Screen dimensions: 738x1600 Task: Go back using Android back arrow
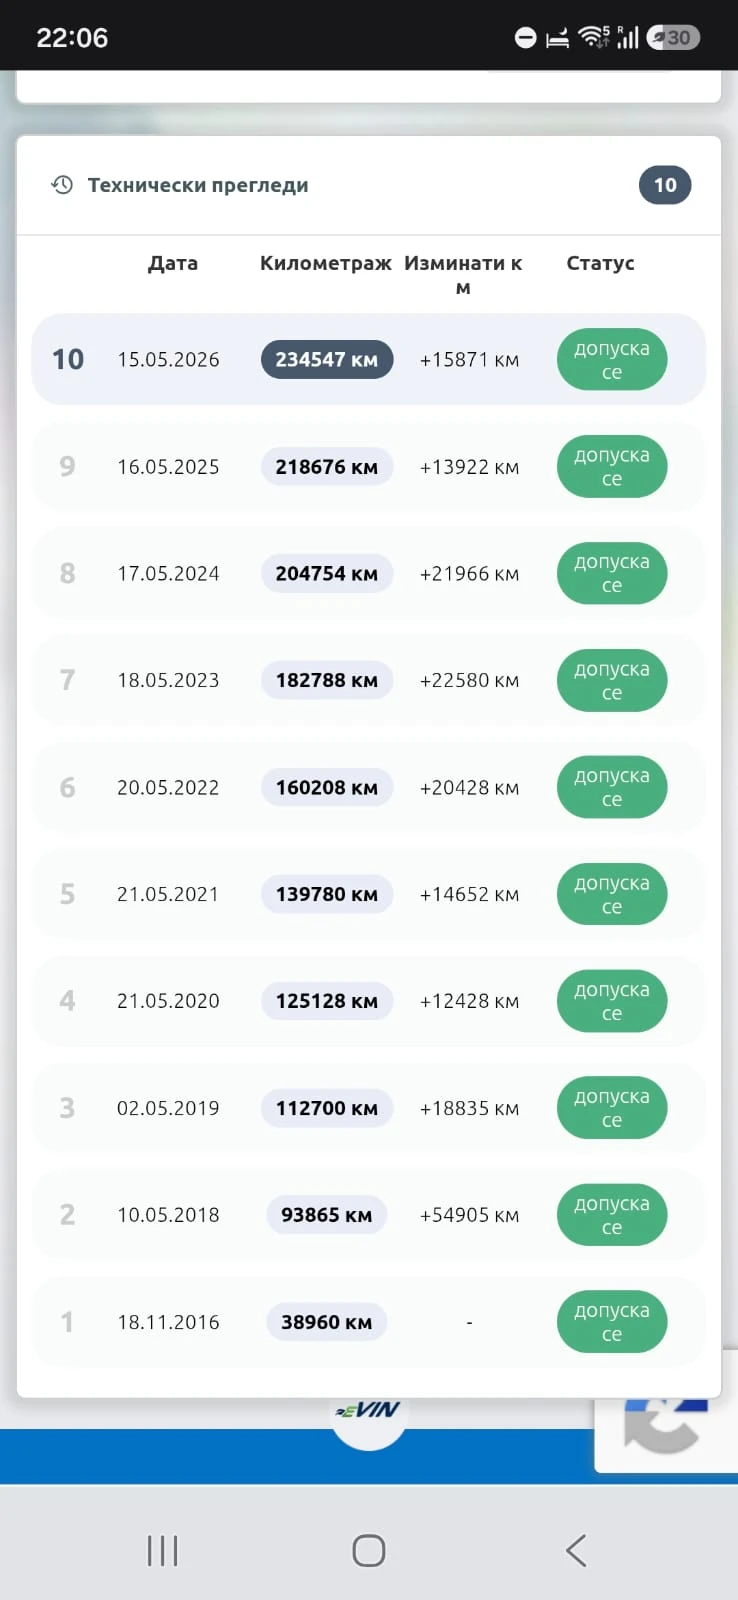(x=576, y=1551)
